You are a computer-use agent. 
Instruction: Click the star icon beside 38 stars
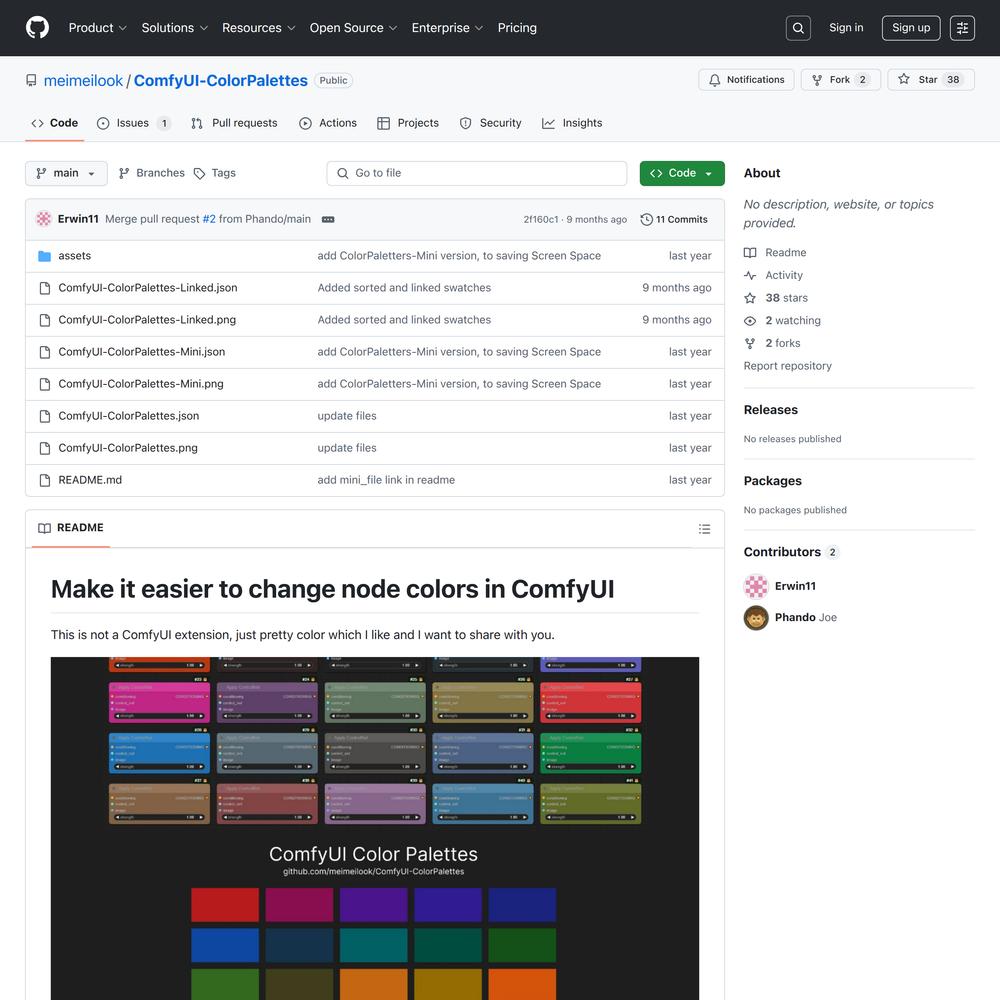tap(750, 298)
